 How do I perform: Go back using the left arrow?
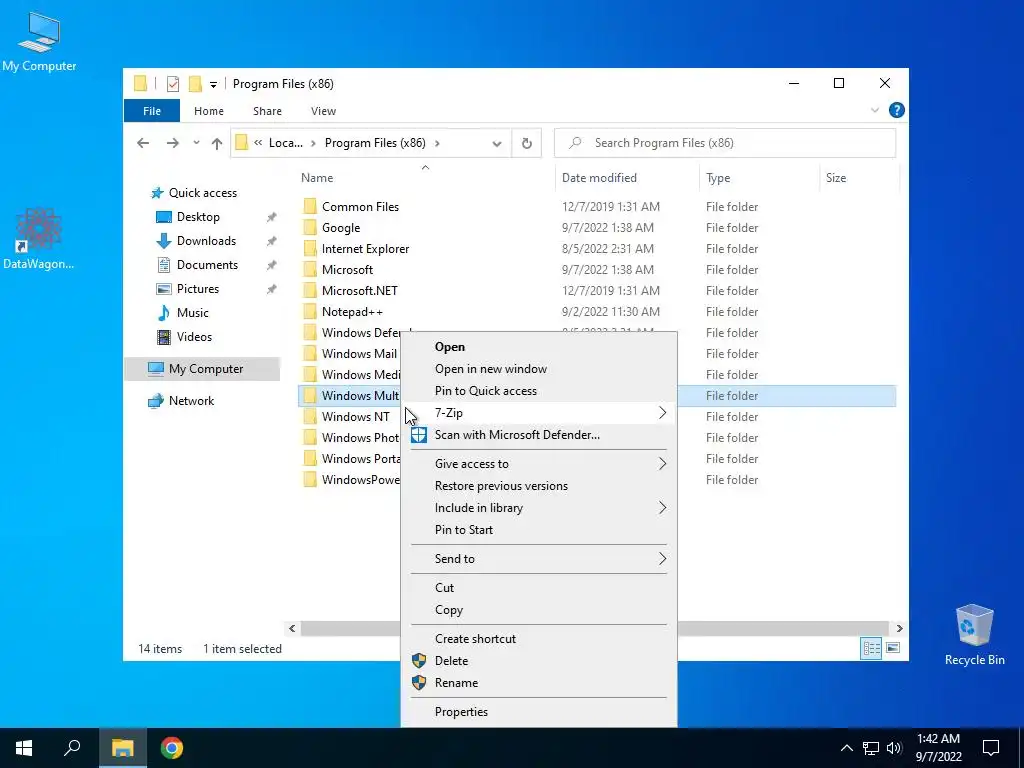(x=143, y=143)
